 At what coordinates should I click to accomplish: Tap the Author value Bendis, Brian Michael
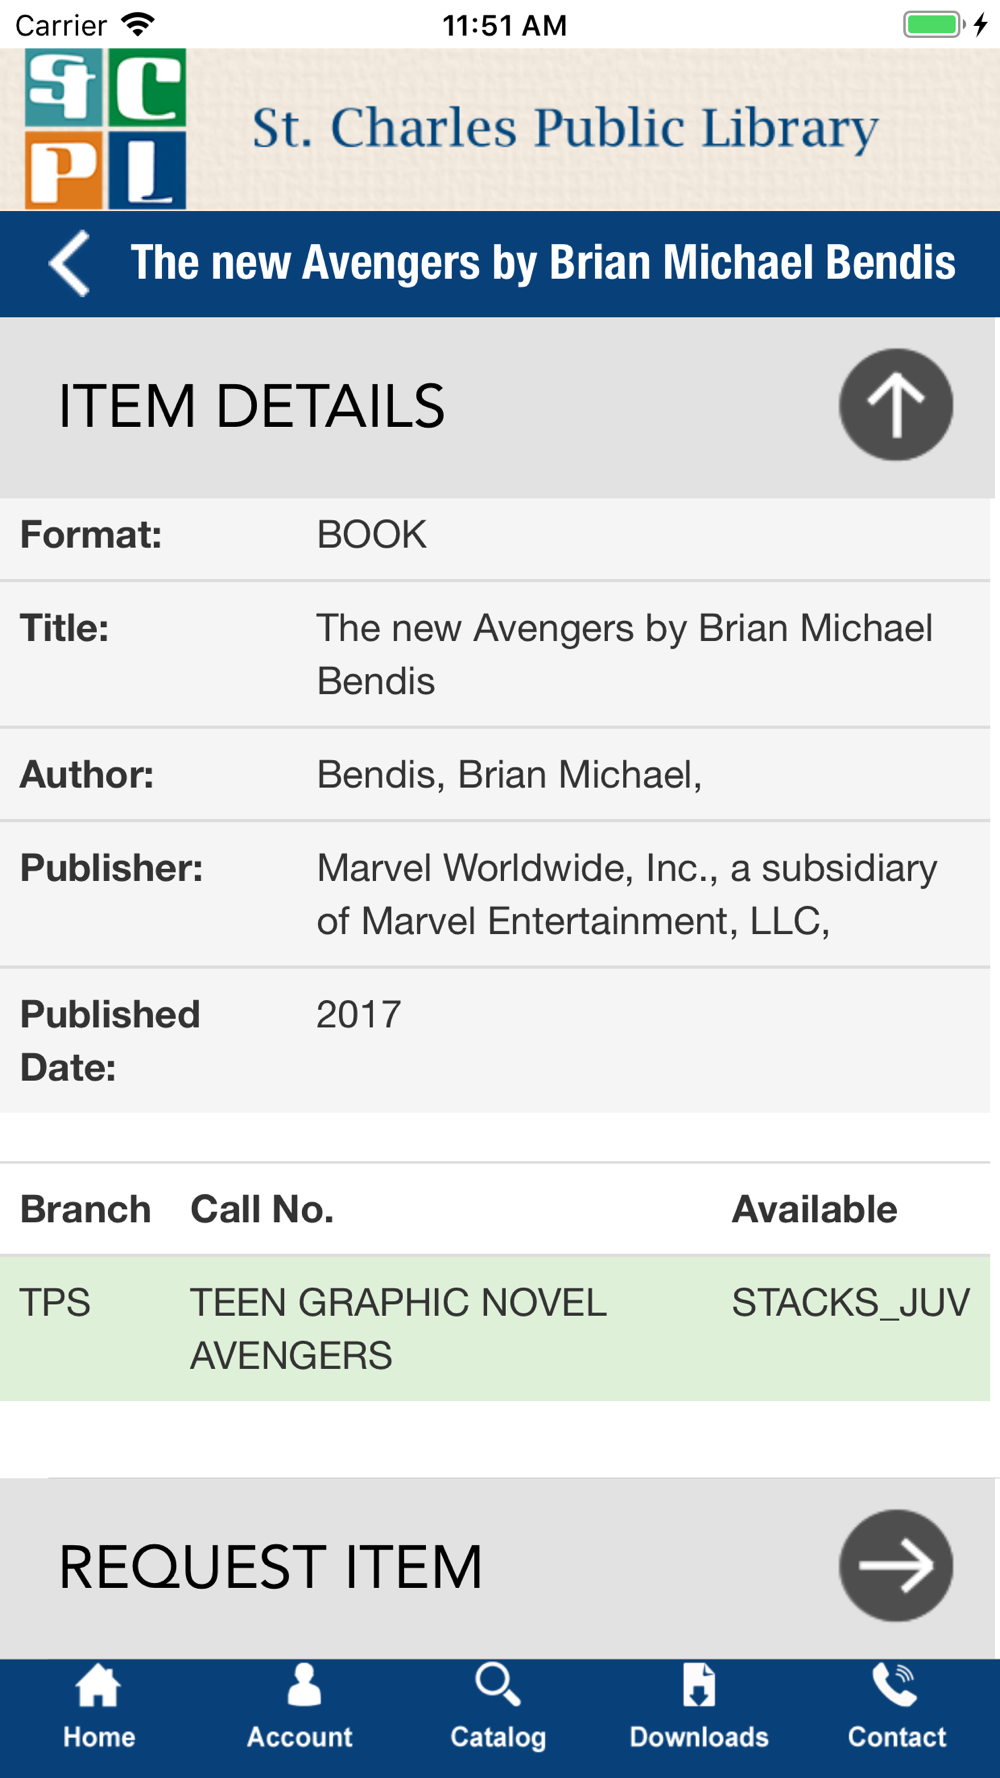[509, 775]
